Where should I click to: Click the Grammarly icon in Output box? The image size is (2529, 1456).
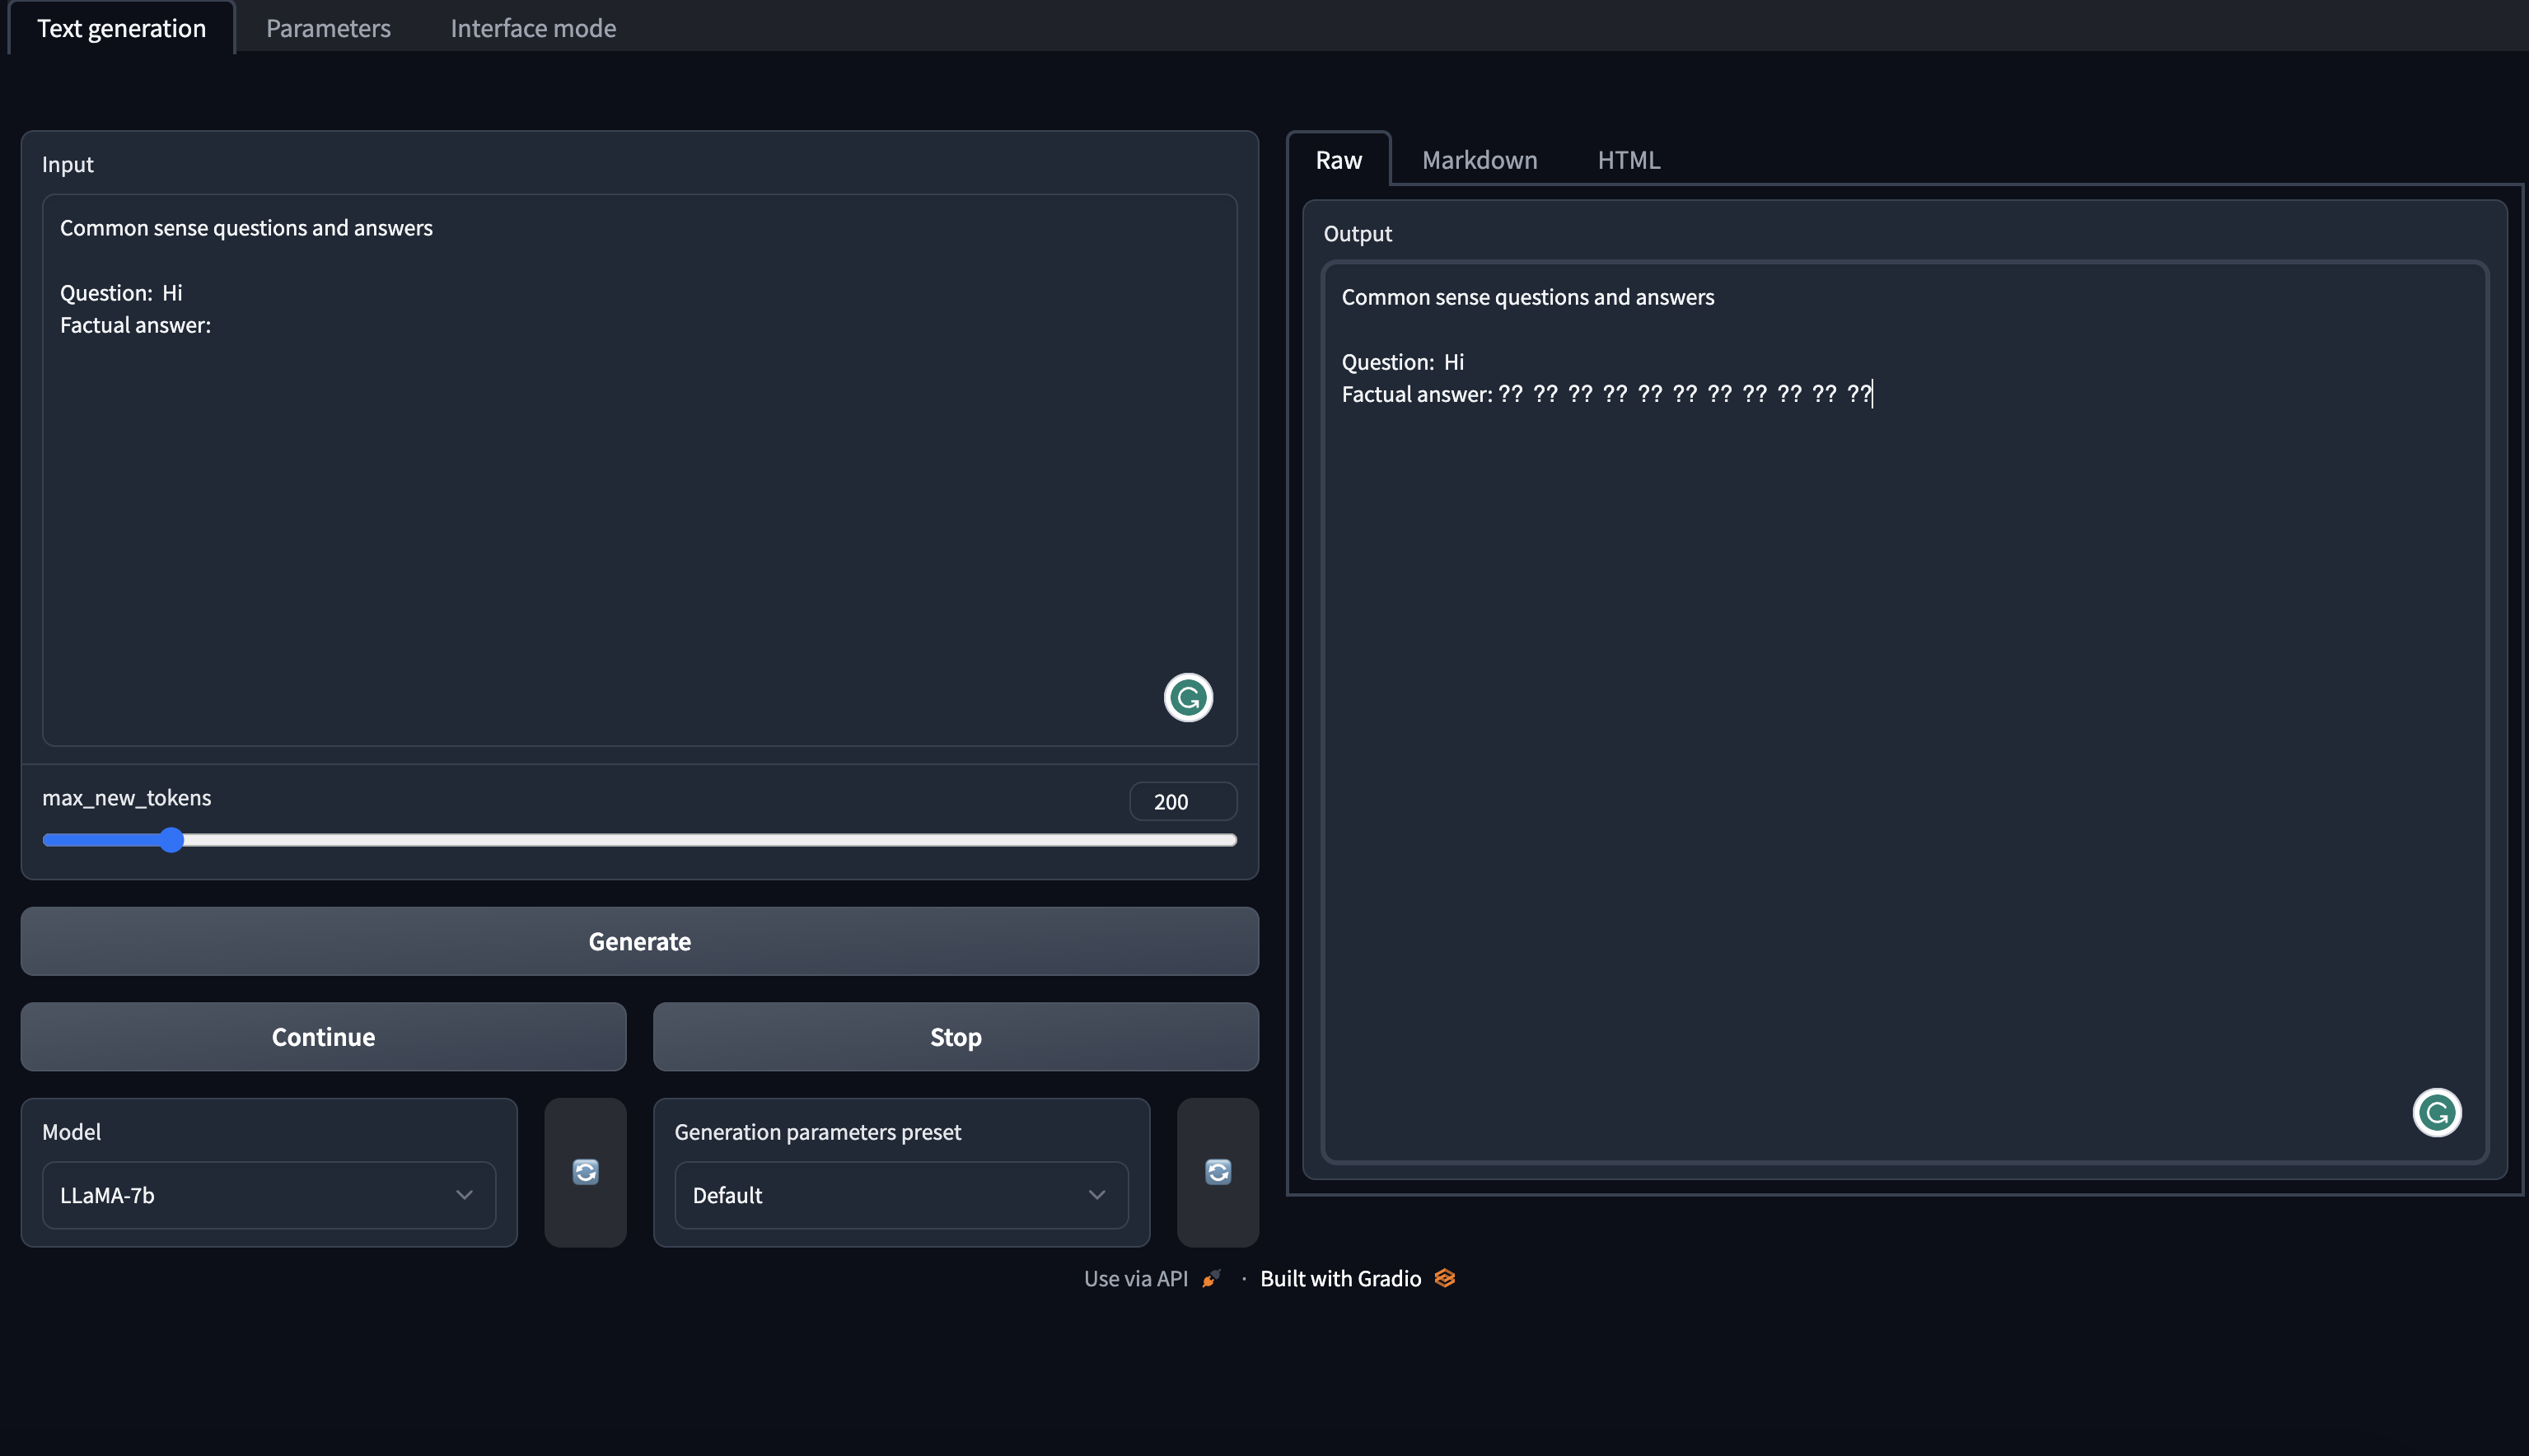click(2436, 1113)
